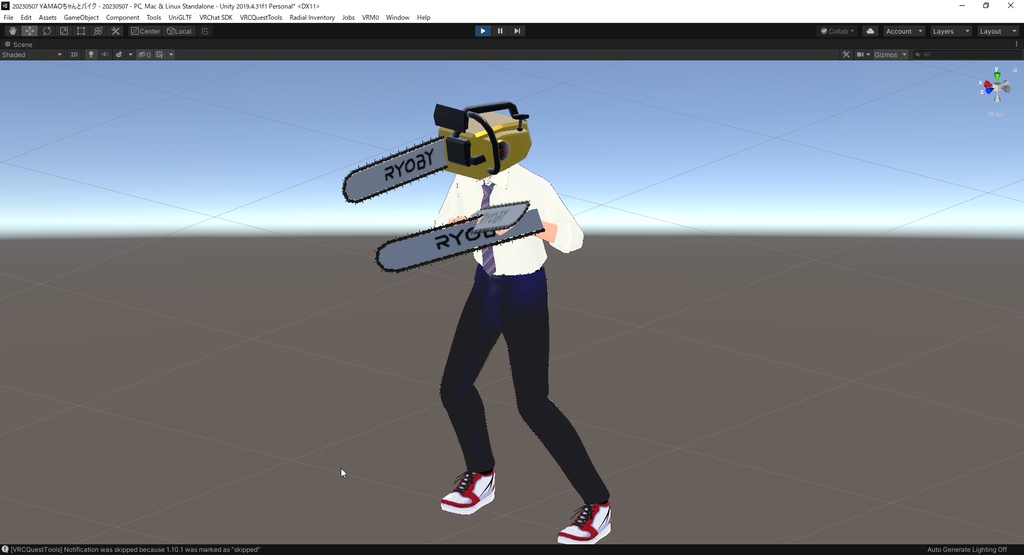Select the Rect transform tool

click(80, 31)
